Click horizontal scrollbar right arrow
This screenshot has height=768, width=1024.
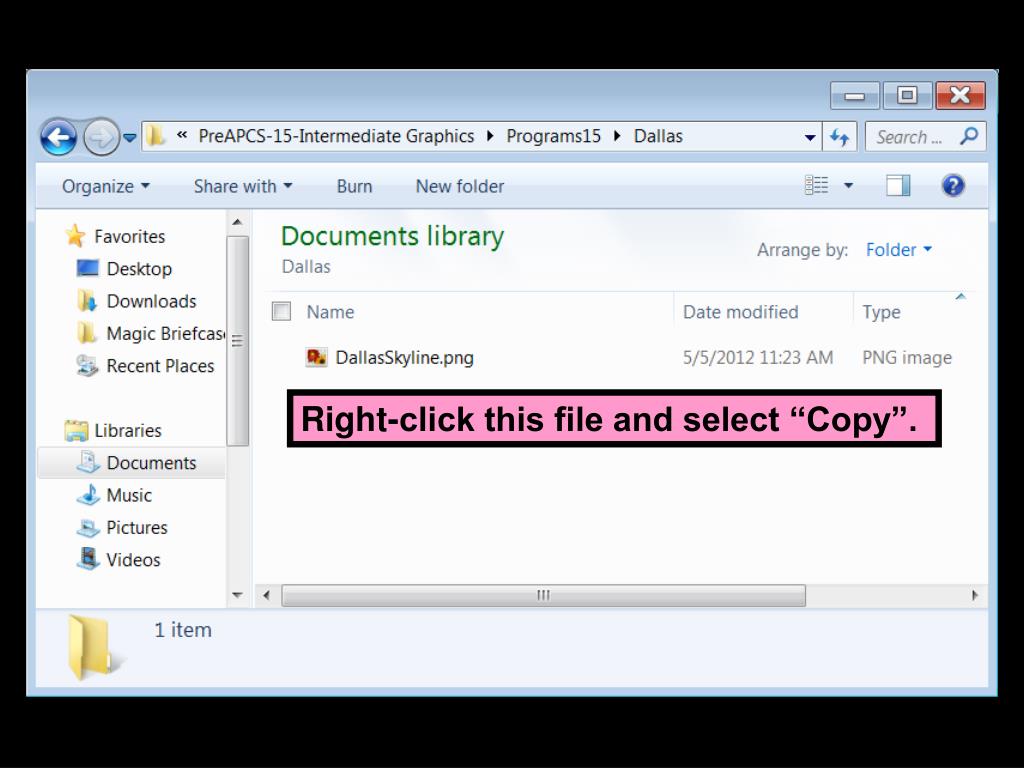pos(974,595)
